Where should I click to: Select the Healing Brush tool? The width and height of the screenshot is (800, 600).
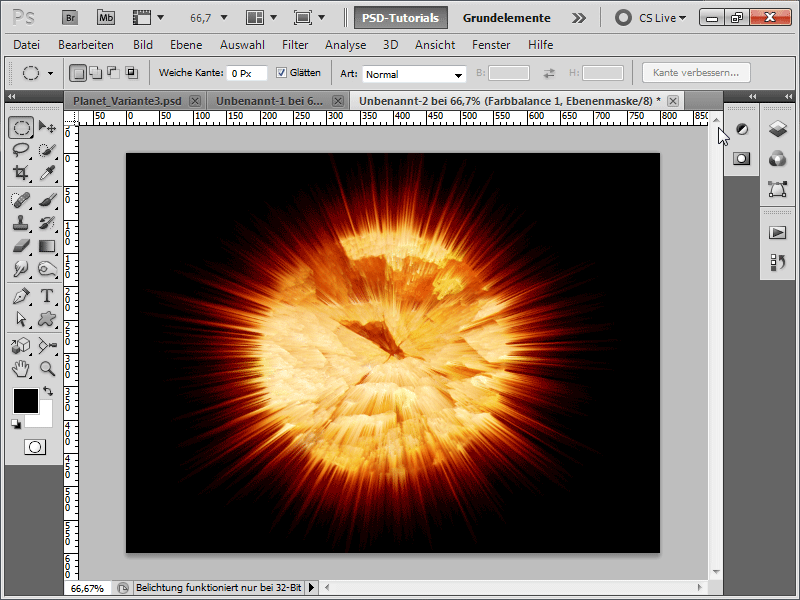pyautogui.click(x=21, y=200)
